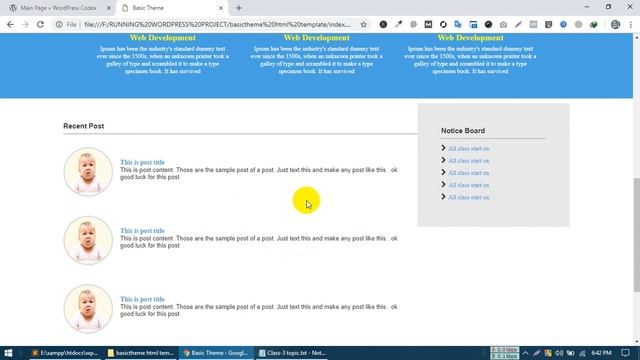Switch to the Main Page WordPress Codex tab
640x360 pixels.
point(57,8)
